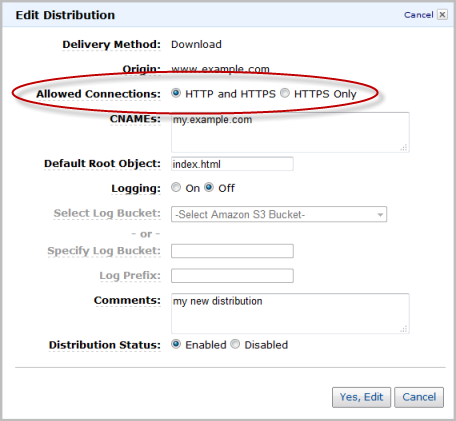Turn Logging On
The width and height of the screenshot is (456, 421).
176,187
